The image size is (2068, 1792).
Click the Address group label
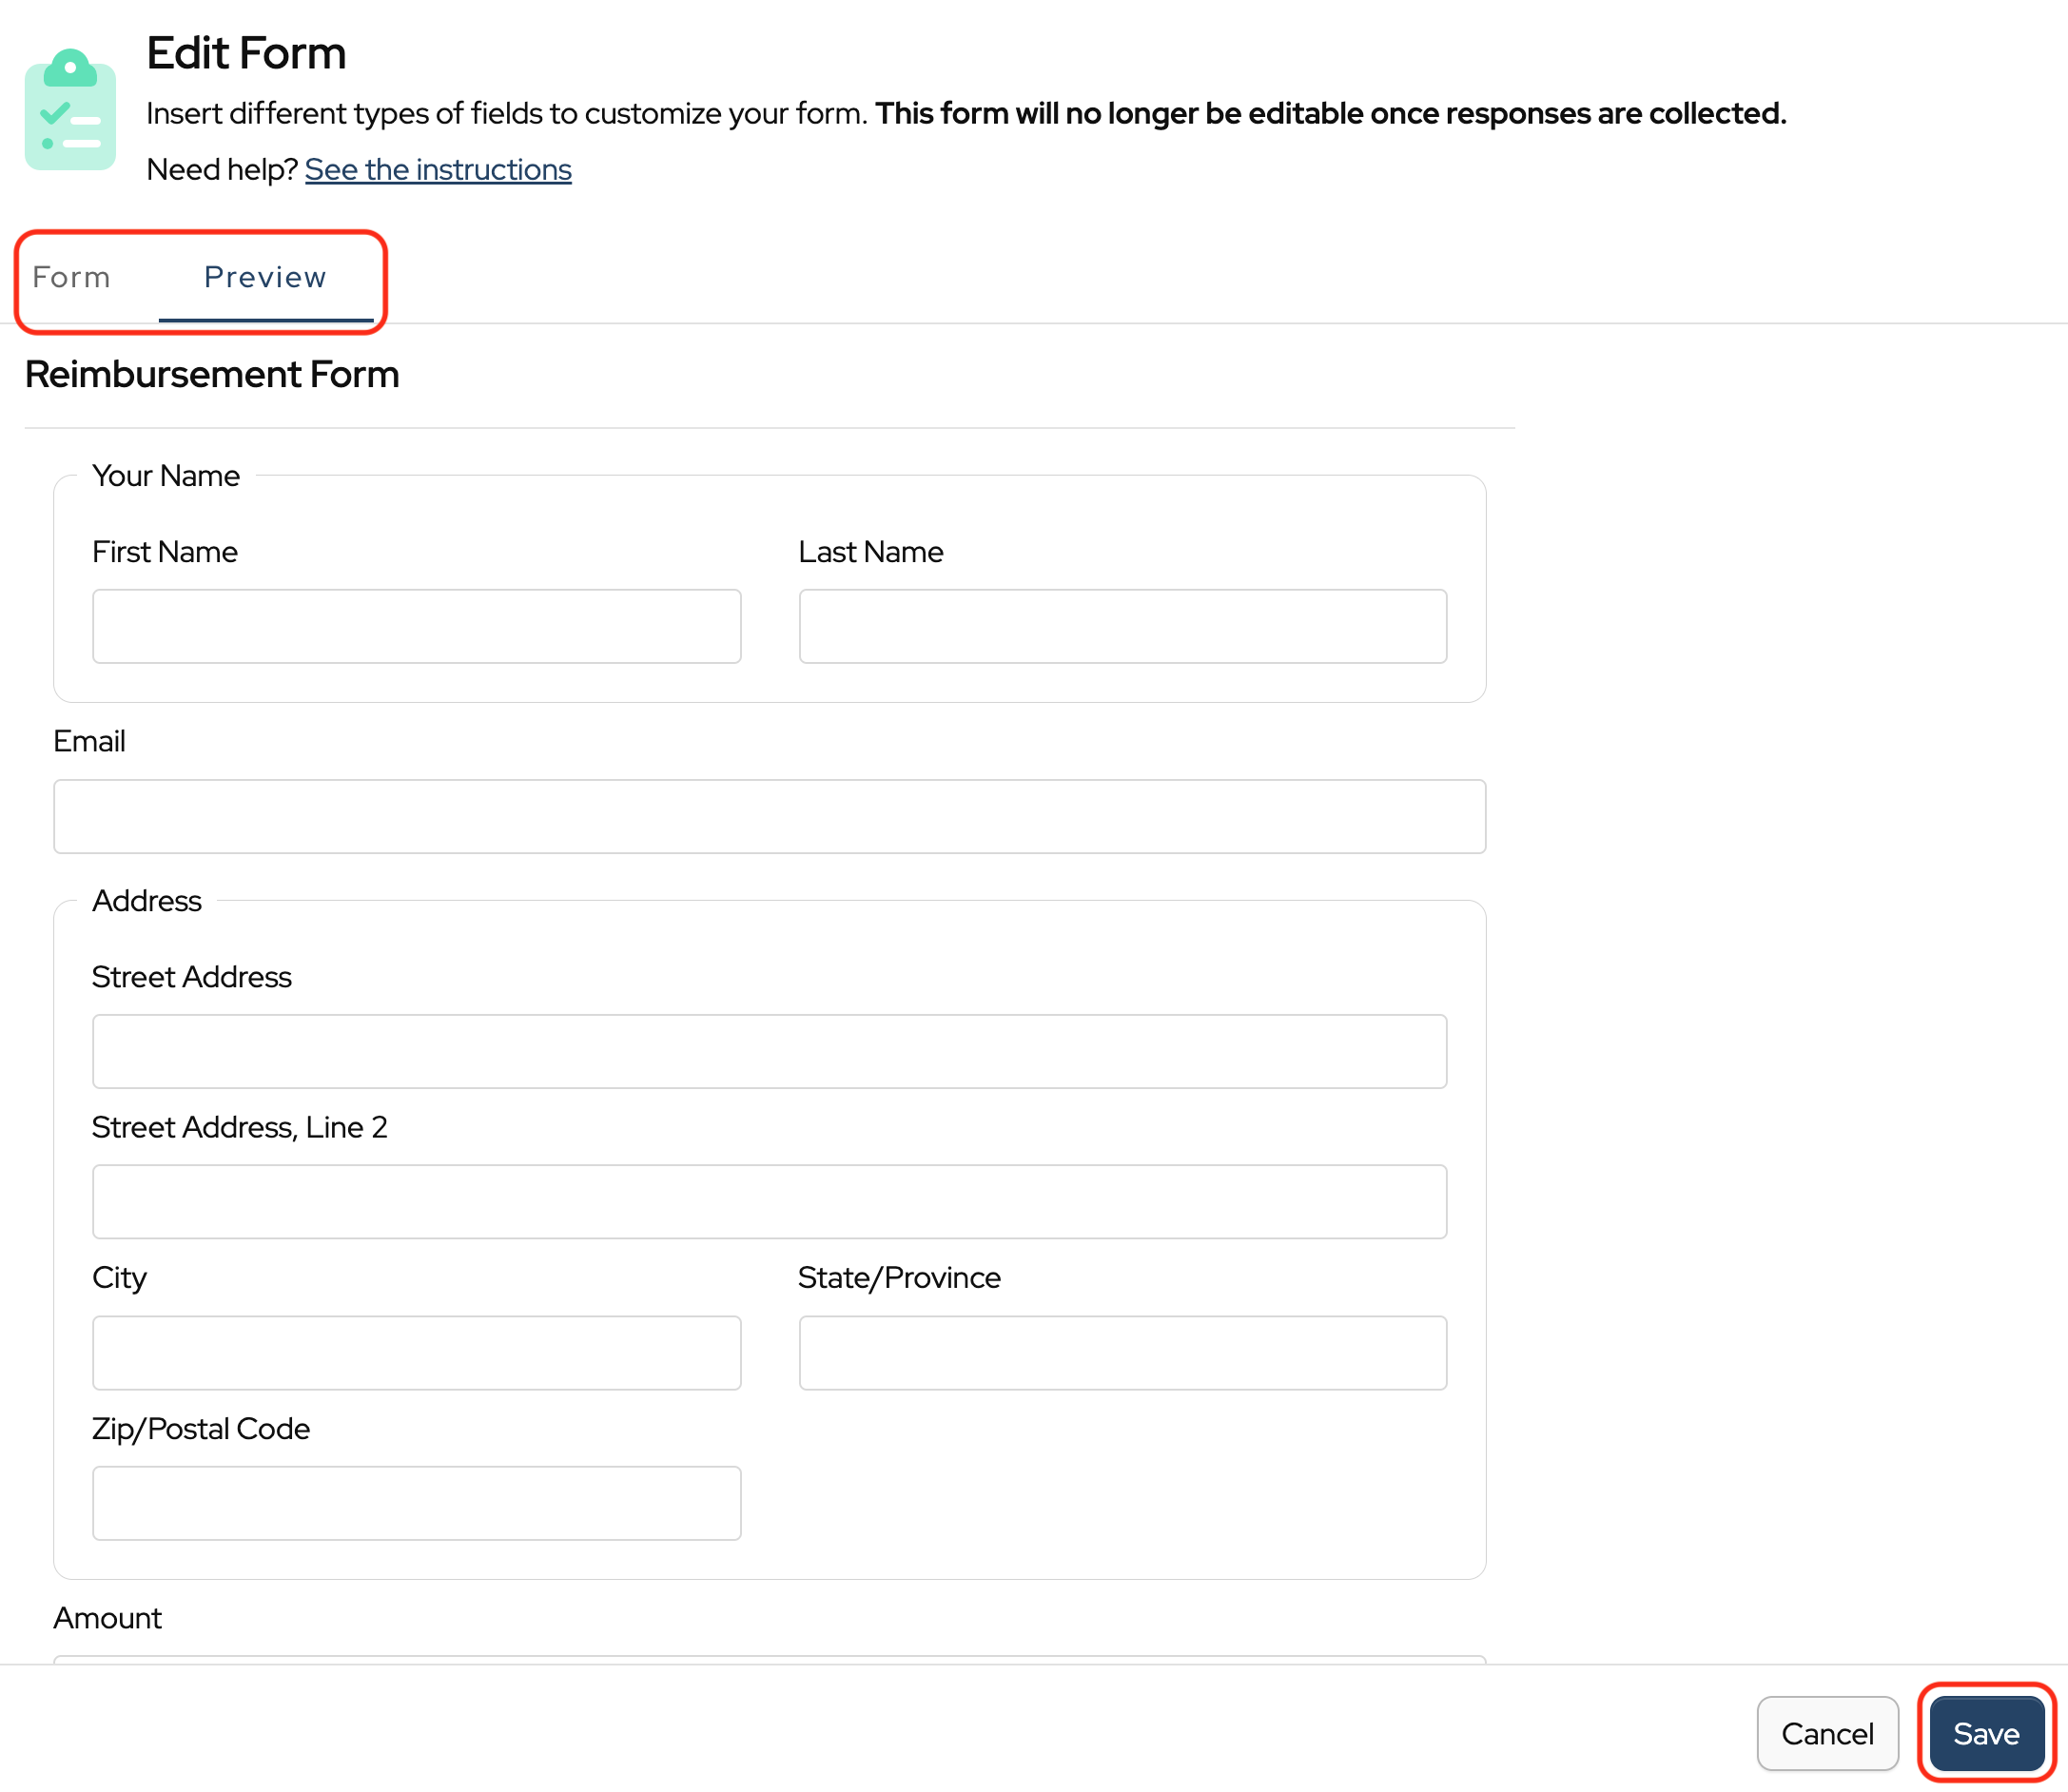147,901
